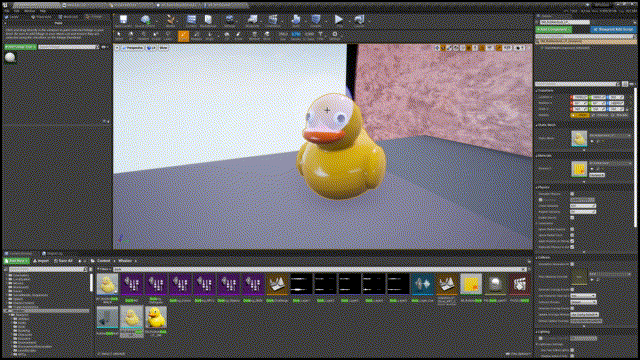Open camera speed control in viewport corner
This screenshot has height=360, width=640.
(520, 48)
